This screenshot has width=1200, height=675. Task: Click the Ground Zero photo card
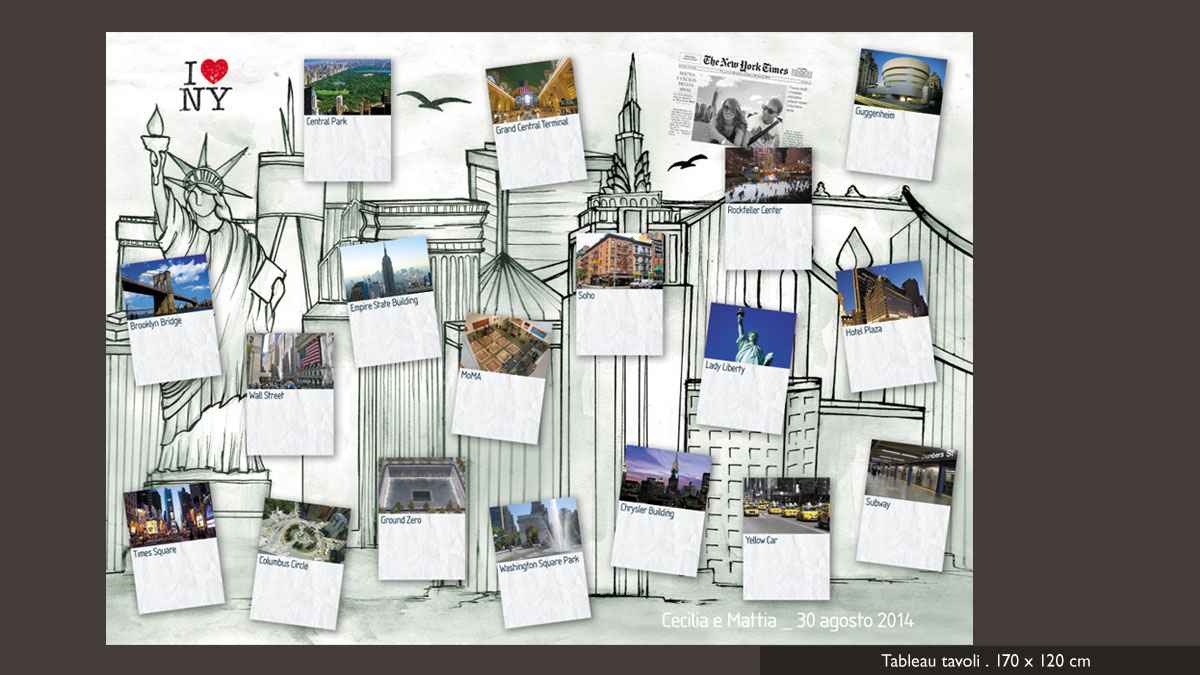tap(422, 519)
